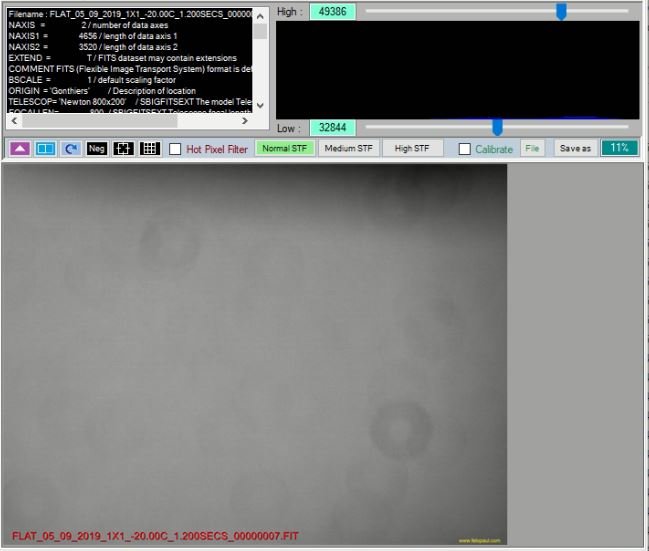Click the vertical scrollbar thumb in header panel
This screenshot has height=551, width=649.
(260, 31)
